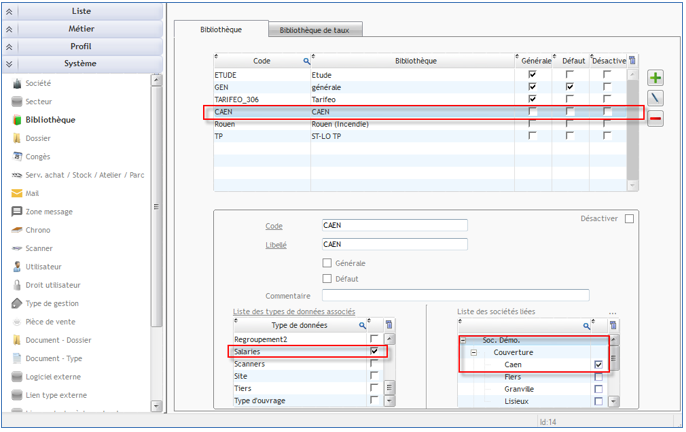Open the Mail item in sidebar
Screen dimensions: 686x432
pyautogui.click(x=31, y=193)
